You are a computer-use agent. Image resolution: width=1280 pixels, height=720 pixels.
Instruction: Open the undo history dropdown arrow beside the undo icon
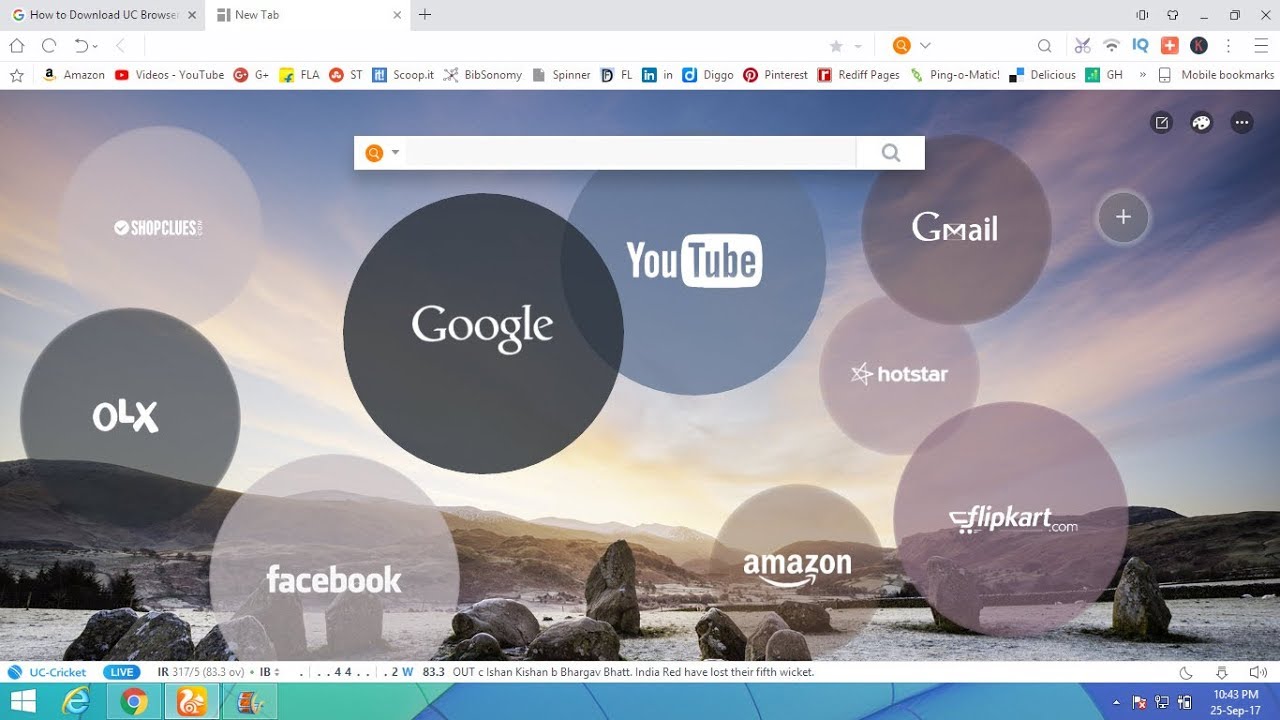[x=95, y=46]
